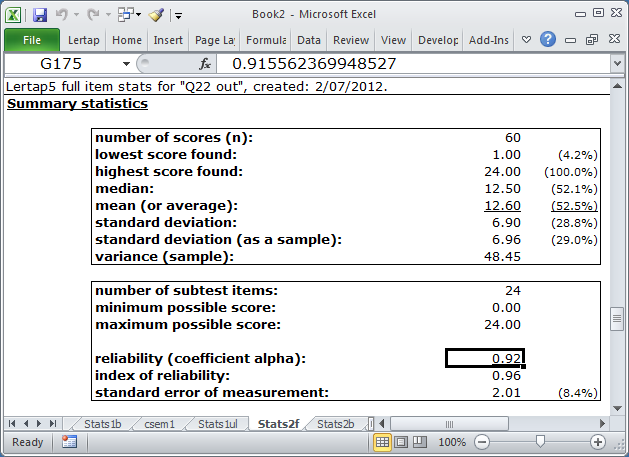Image resolution: width=629 pixels, height=457 pixels.
Task: Click the Save icon in quick access toolbar
Action: coord(40,14)
